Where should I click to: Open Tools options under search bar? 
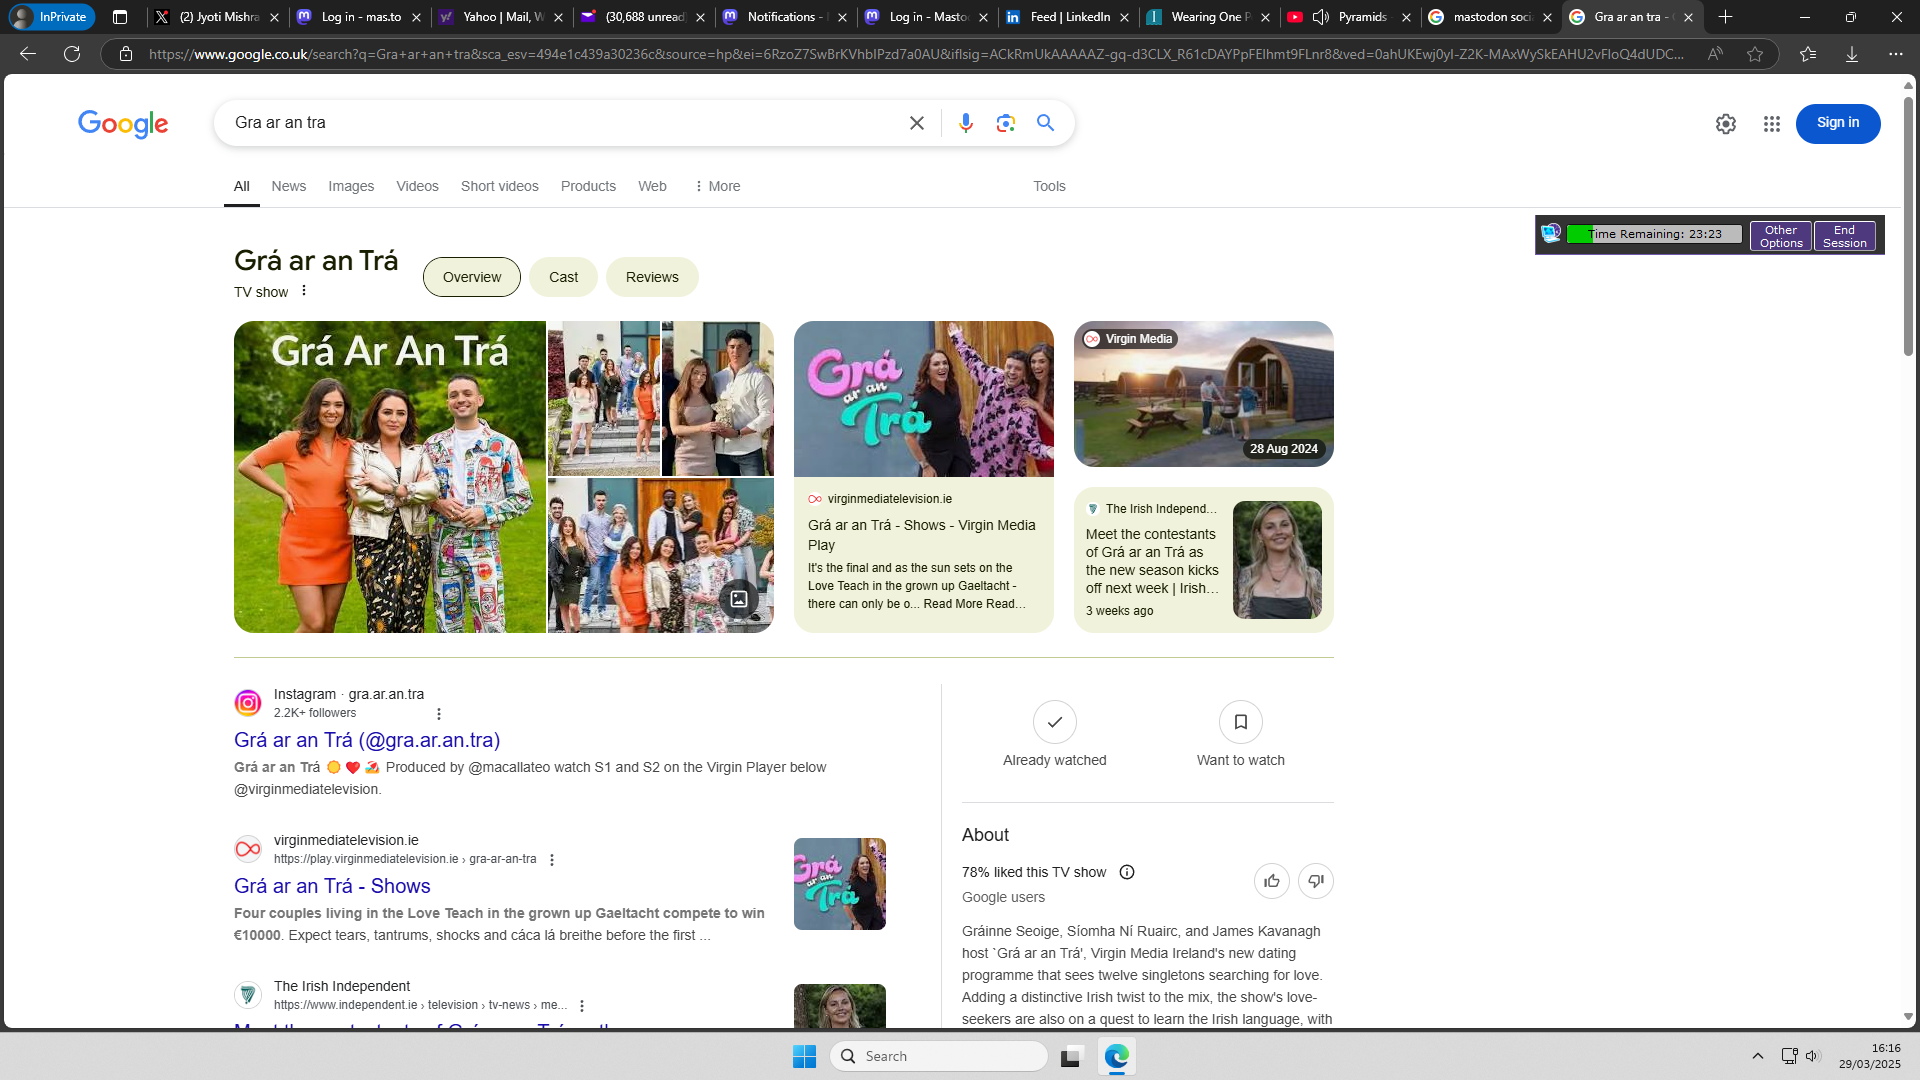[1049, 186]
